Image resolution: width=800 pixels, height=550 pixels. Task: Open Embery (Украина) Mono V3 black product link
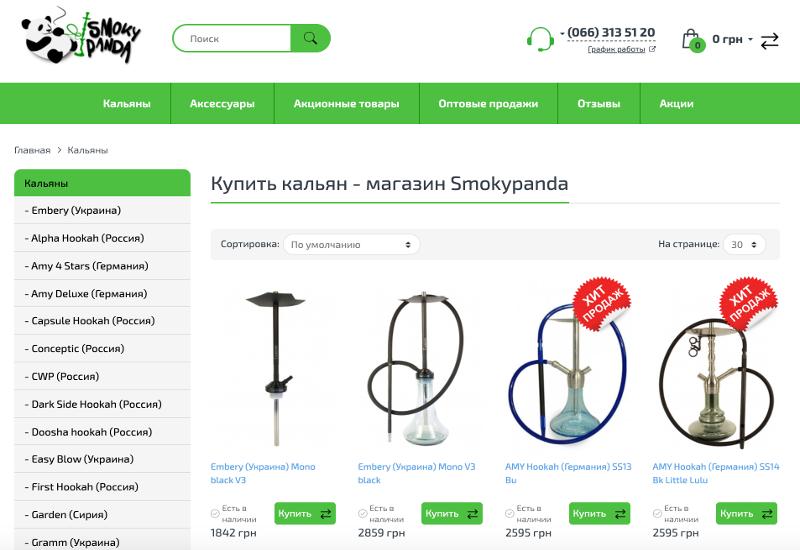click(x=416, y=473)
